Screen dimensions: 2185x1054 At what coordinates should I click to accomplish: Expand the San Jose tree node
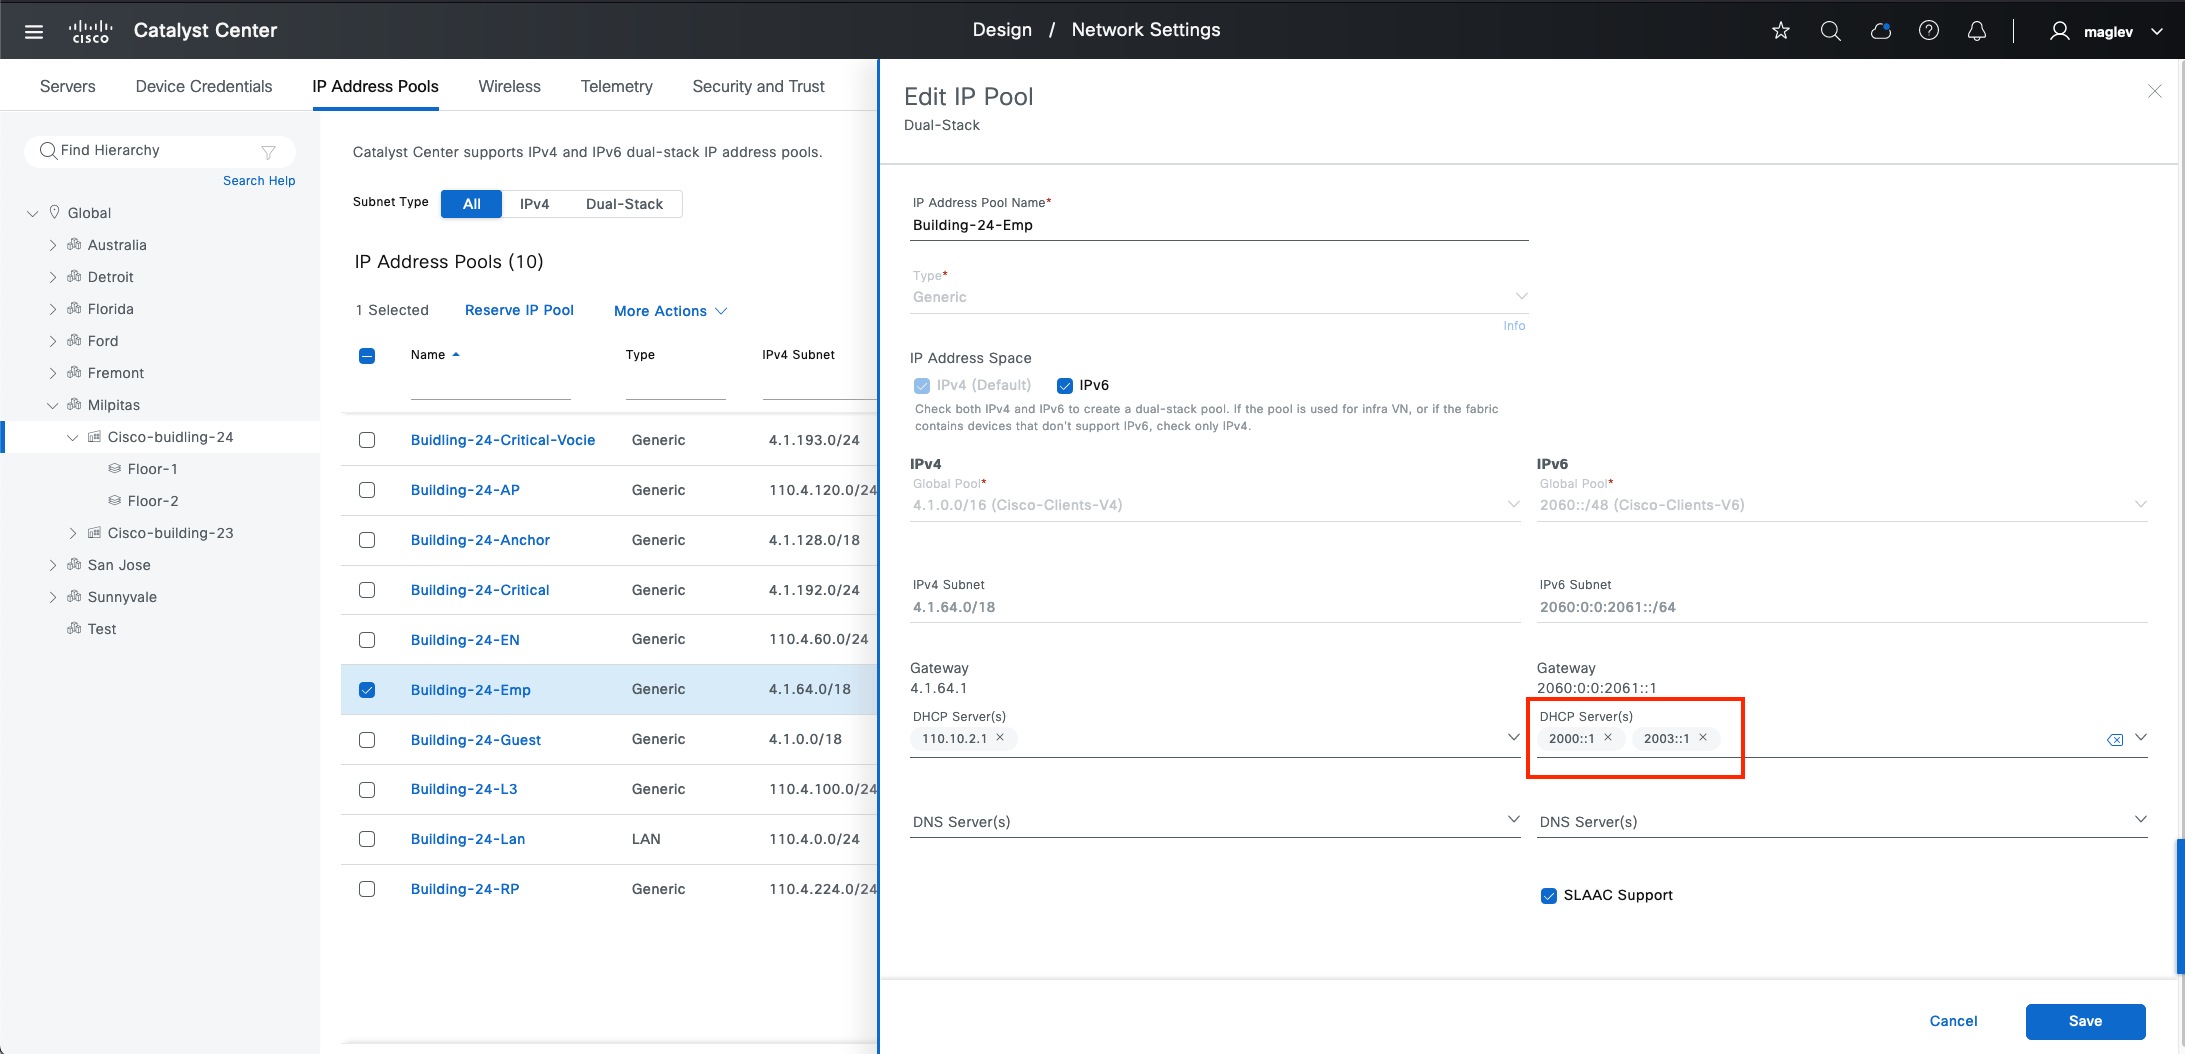click(53, 565)
